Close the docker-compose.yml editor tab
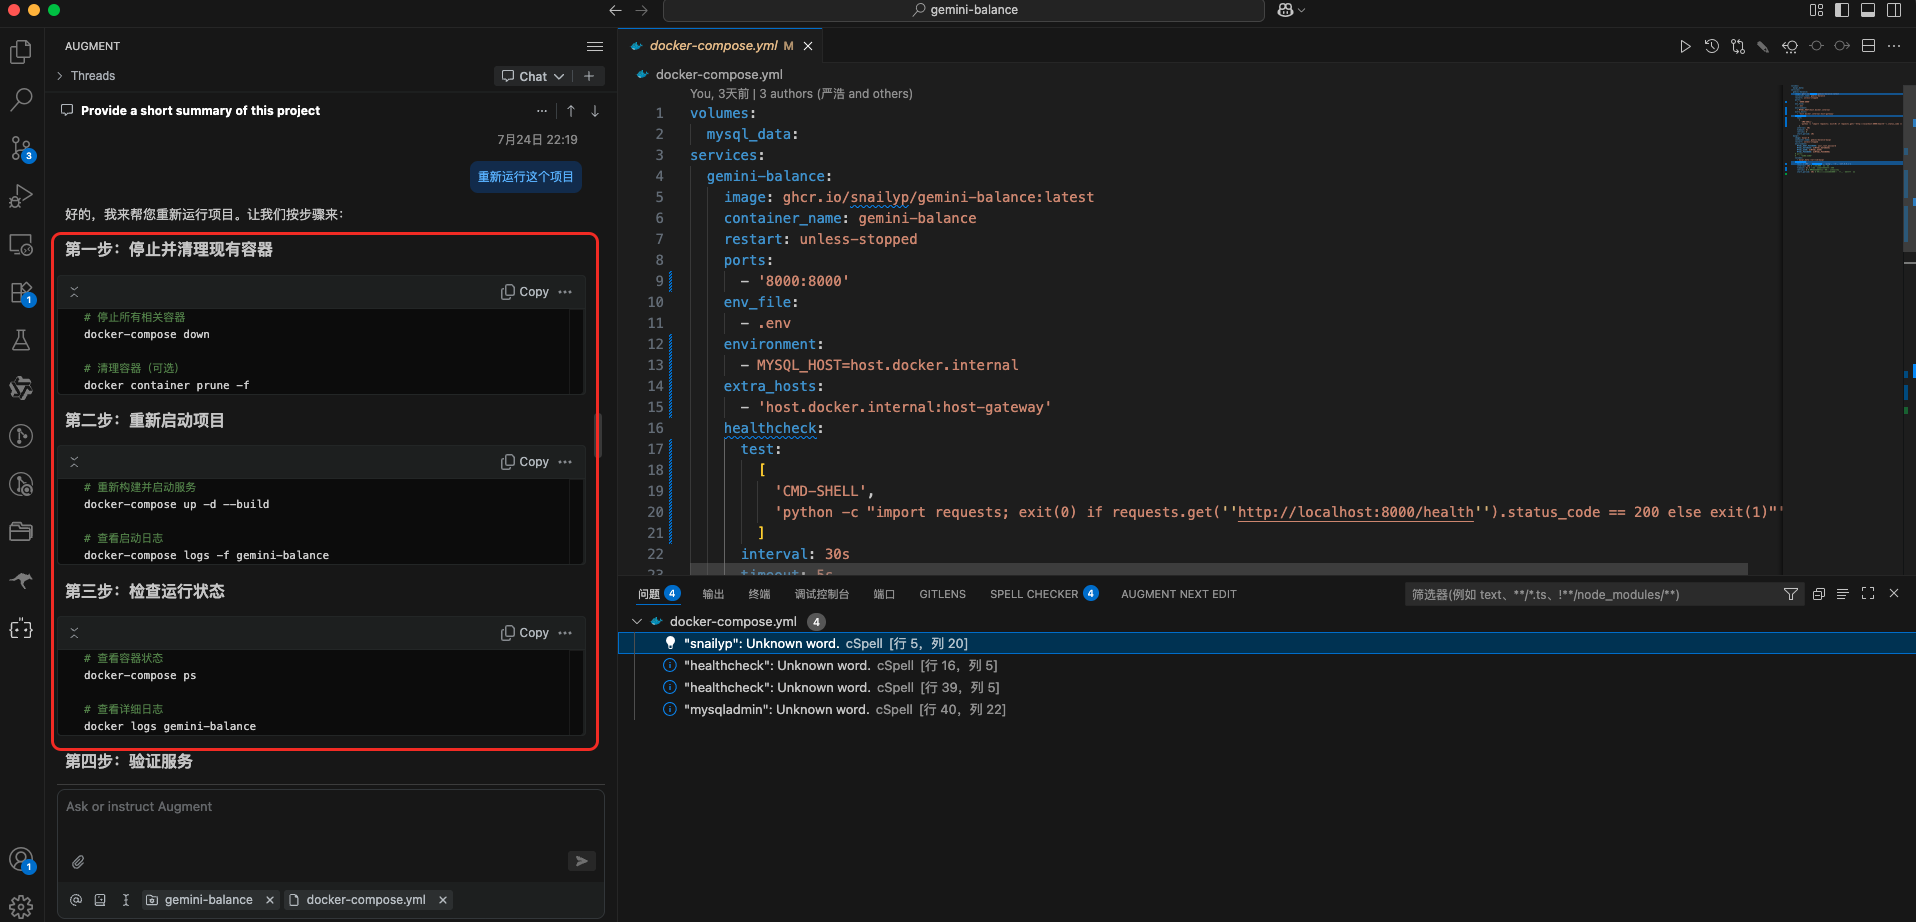 click(x=808, y=46)
